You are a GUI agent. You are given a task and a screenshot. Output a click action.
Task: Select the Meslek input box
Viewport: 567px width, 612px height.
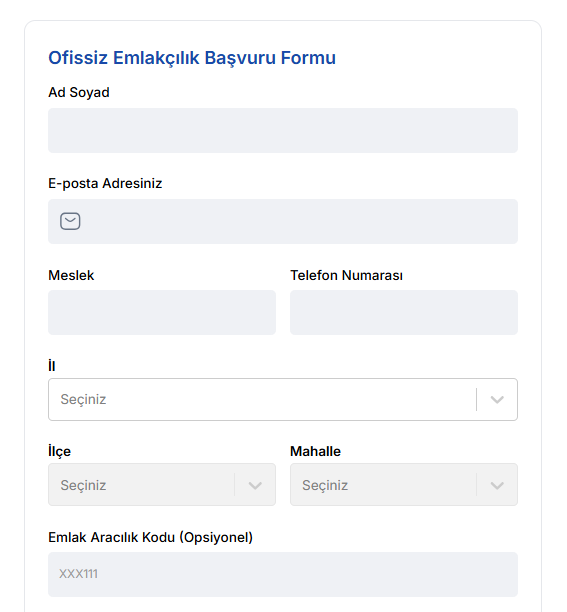click(162, 312)
